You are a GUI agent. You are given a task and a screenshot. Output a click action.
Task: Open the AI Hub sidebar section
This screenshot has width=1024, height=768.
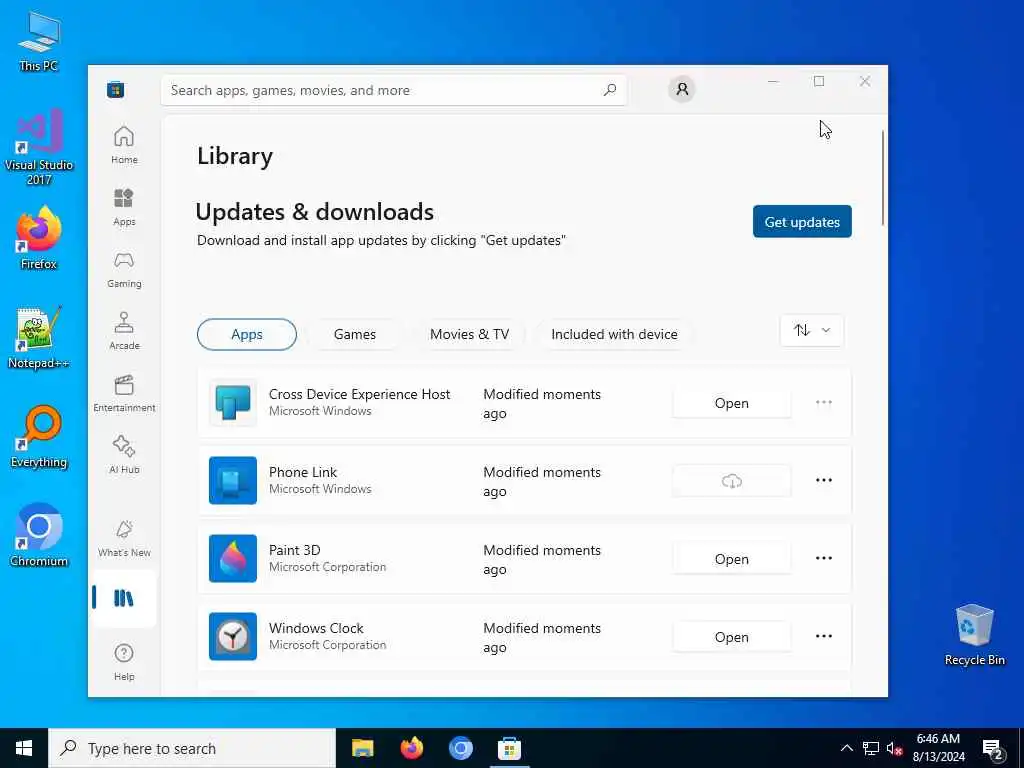point(124,455)
